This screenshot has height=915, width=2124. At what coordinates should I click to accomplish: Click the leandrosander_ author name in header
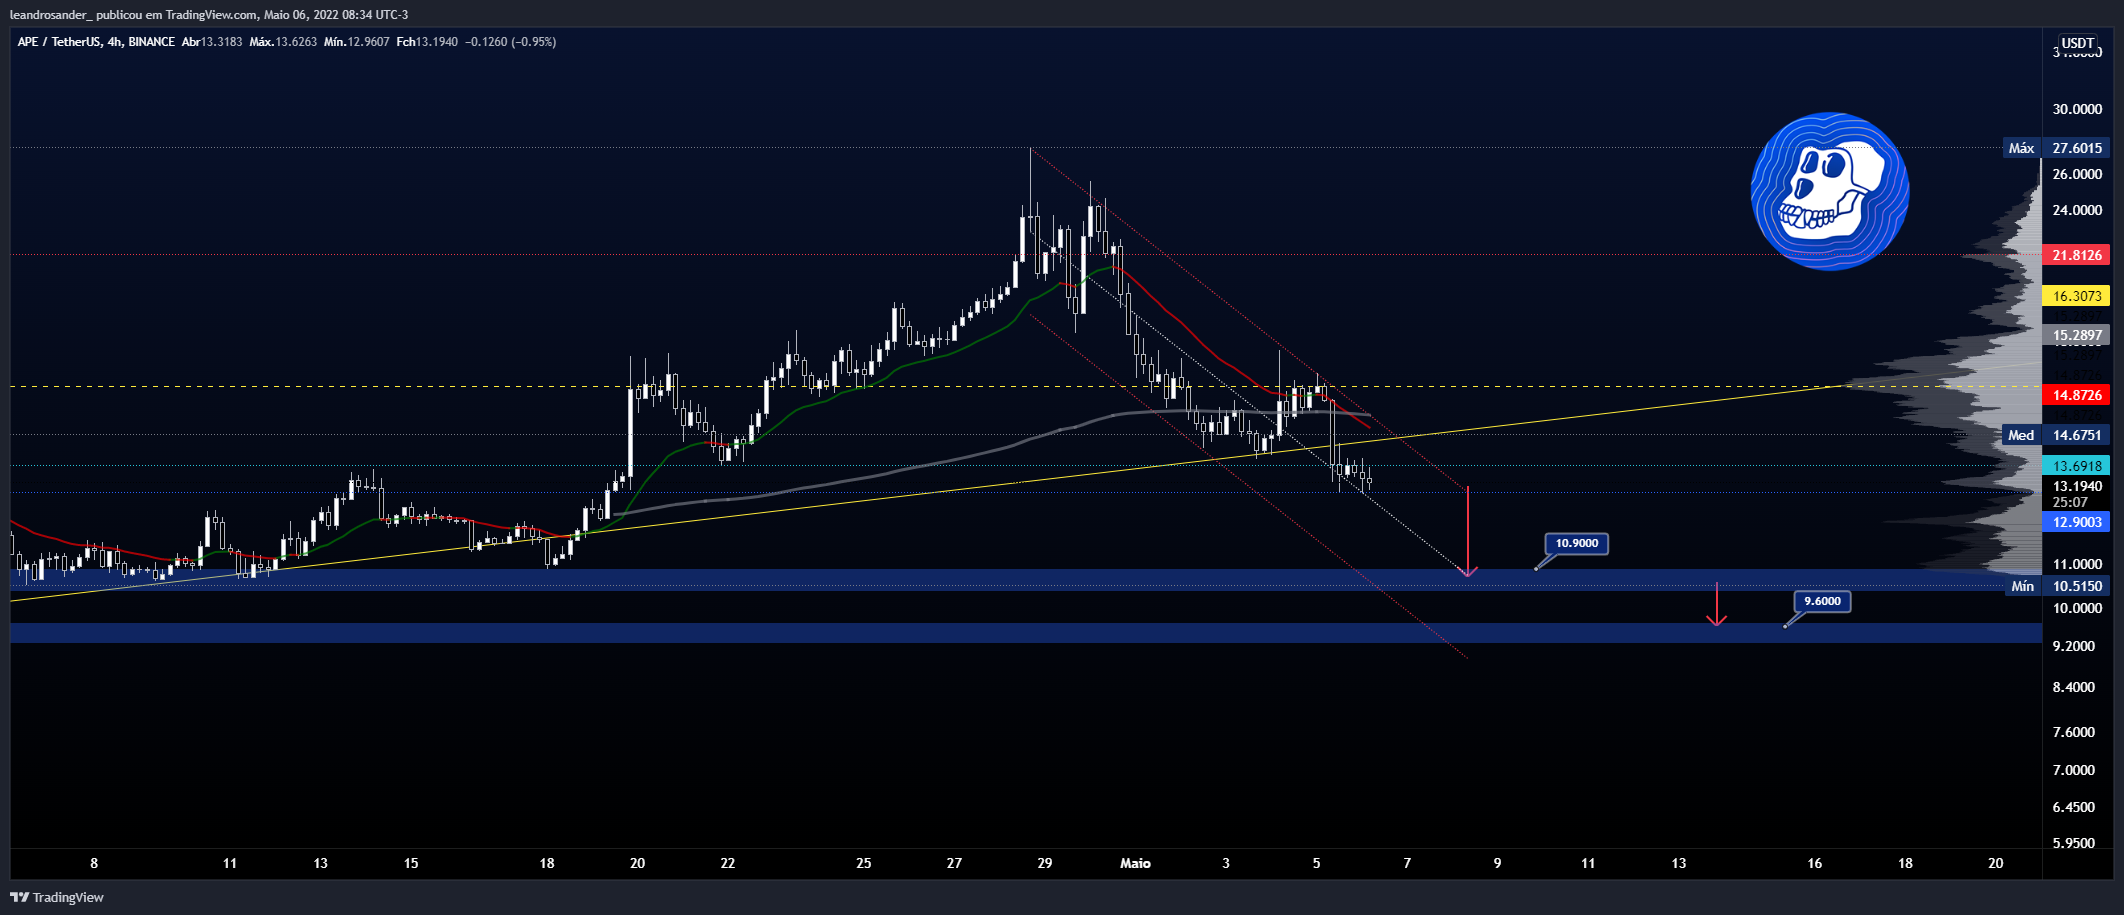pos(50,15)
